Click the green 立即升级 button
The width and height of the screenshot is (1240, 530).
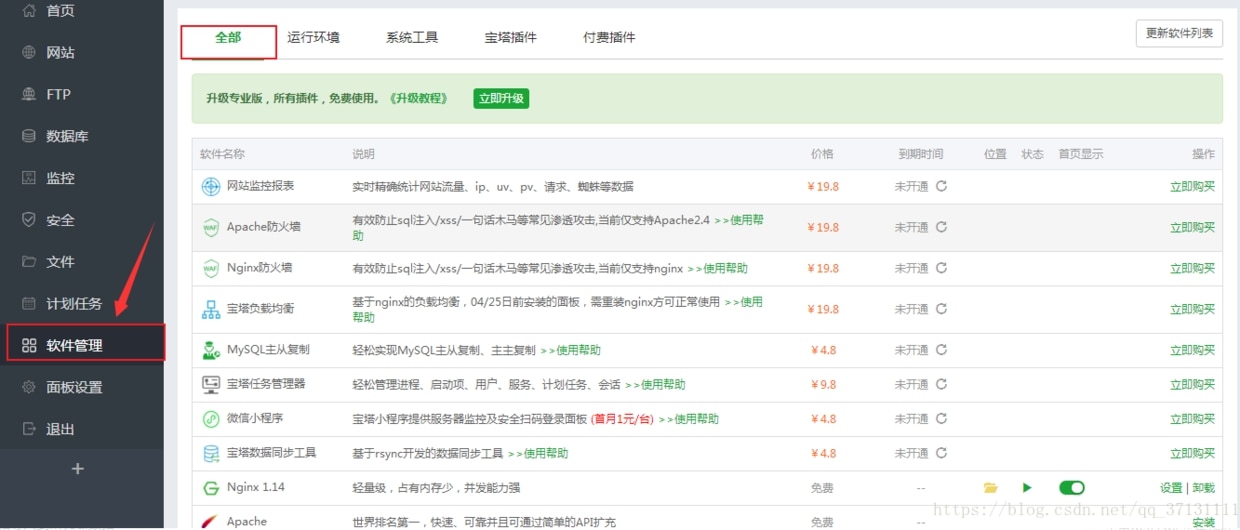click(501, 98)
